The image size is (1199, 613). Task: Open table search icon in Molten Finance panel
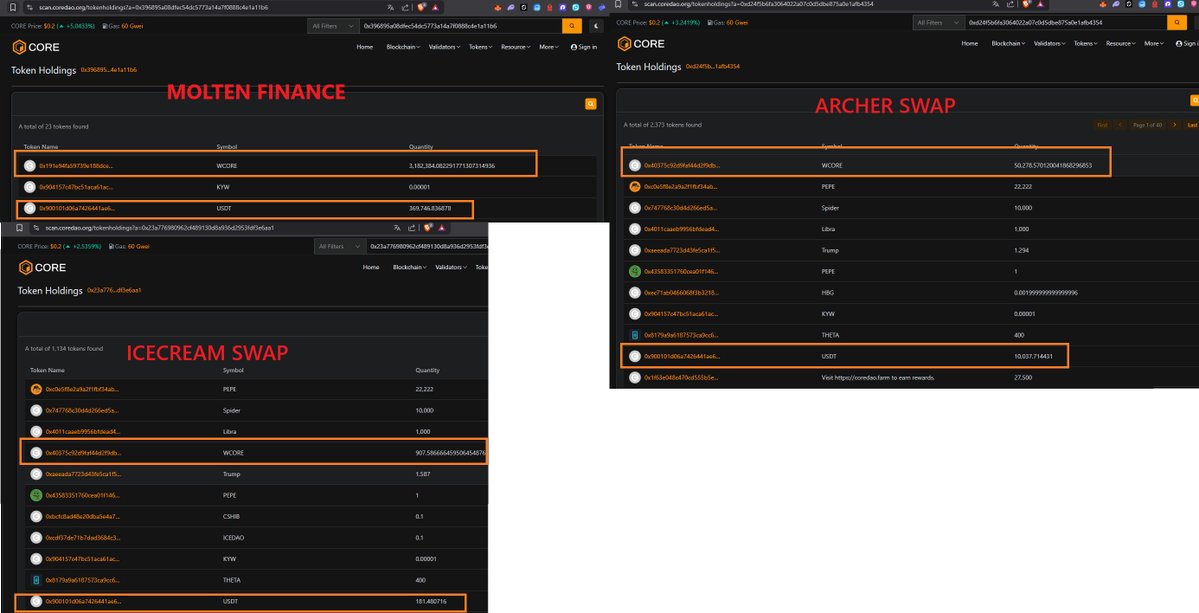click(590, 104)
